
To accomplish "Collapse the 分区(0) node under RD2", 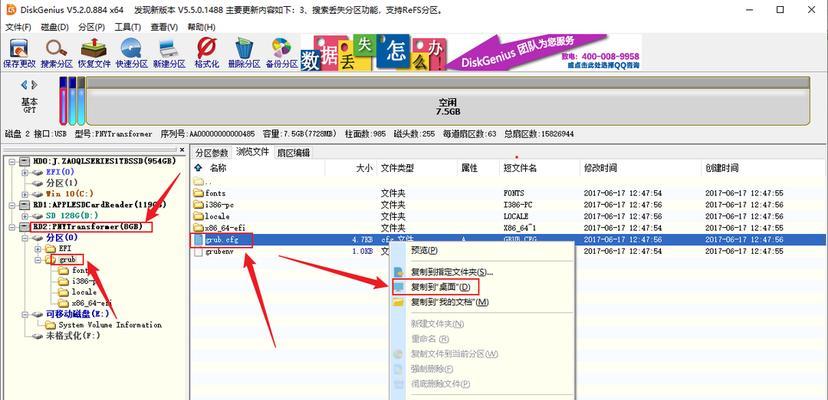I will (x=24, y=238).
